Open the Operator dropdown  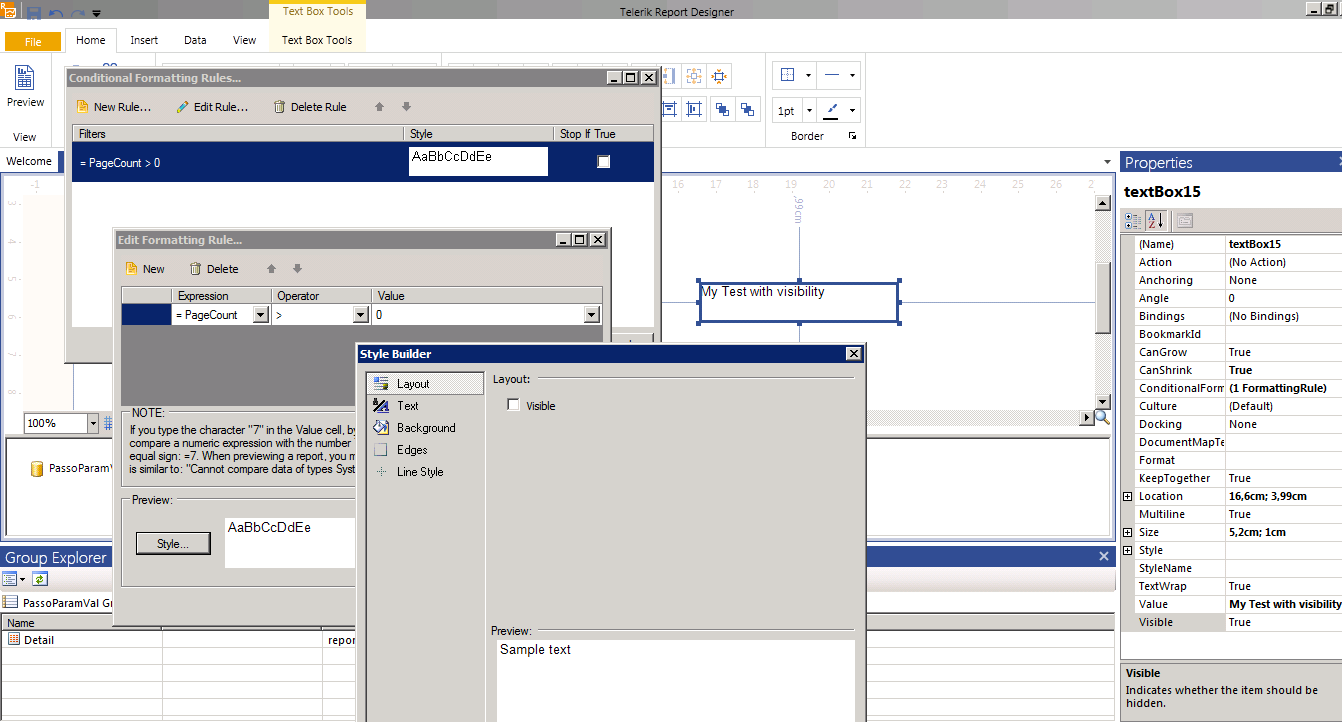tap(361, 315)
